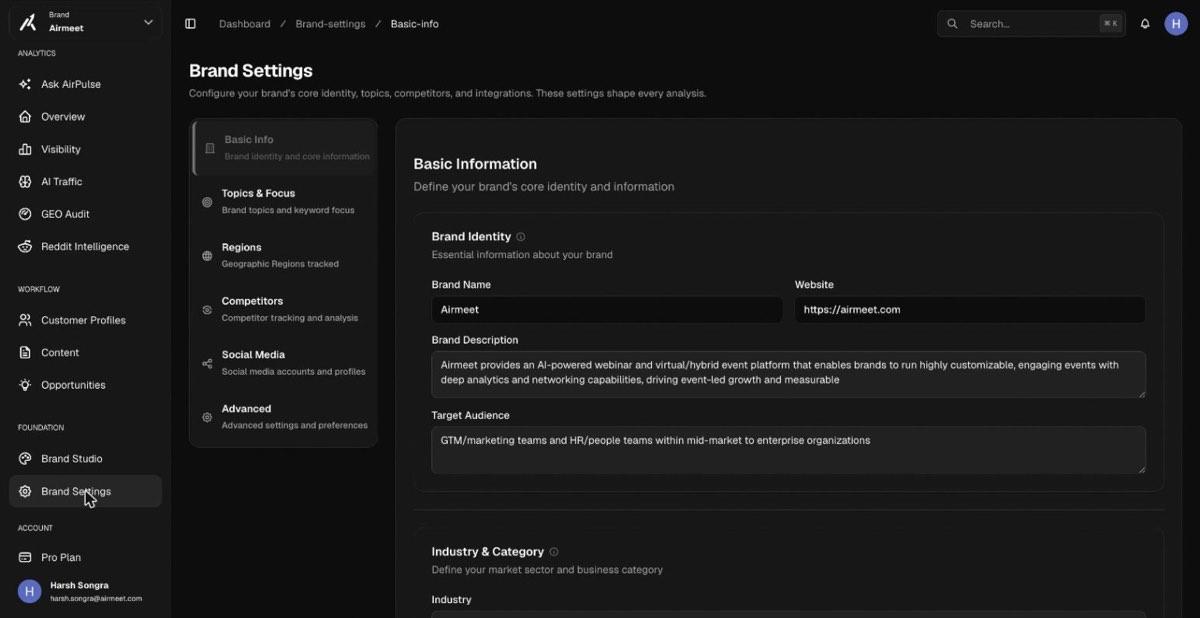The width and height of the screenshot is (1200, 618).
Task: Go to Dashboard breadcrumb link
Action: tap(245, 24)
